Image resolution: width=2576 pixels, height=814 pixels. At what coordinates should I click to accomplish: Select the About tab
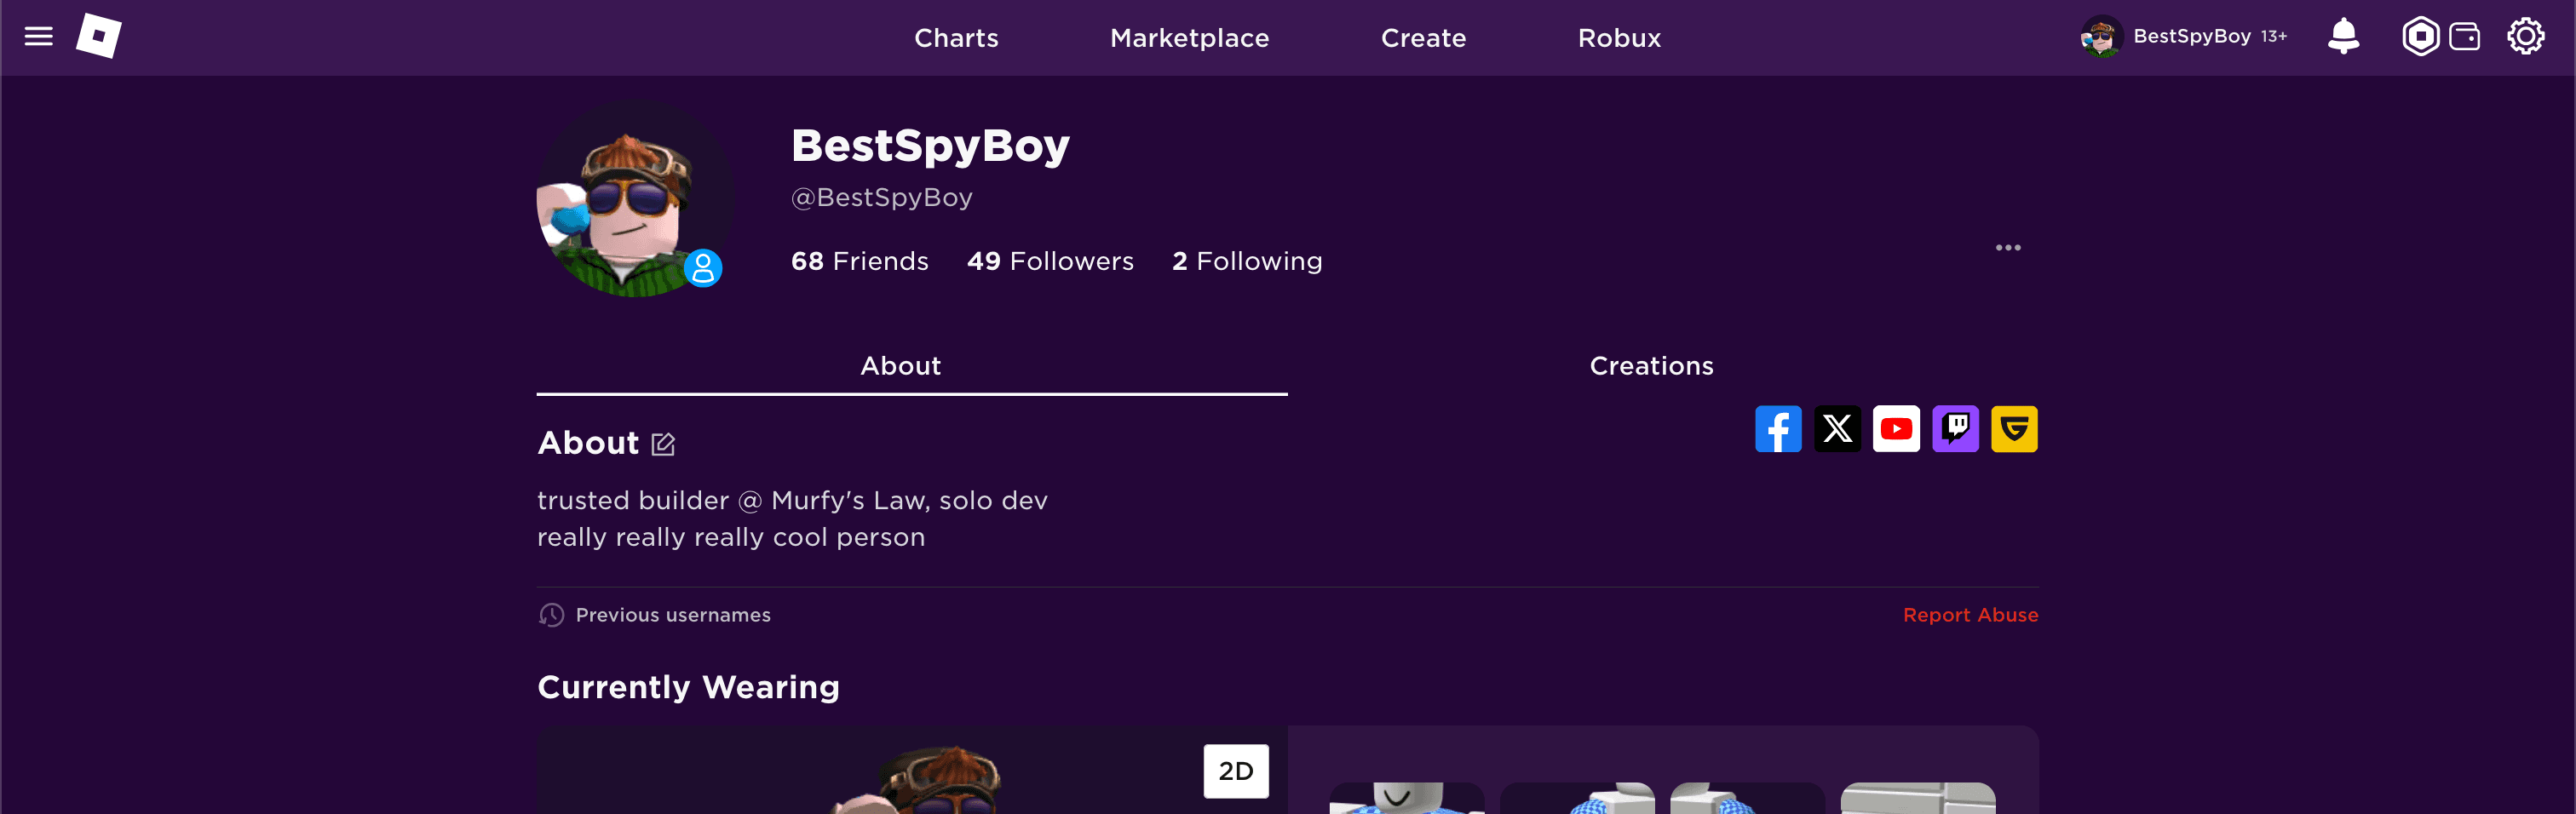pyautogui.click(x=911, y=366)
